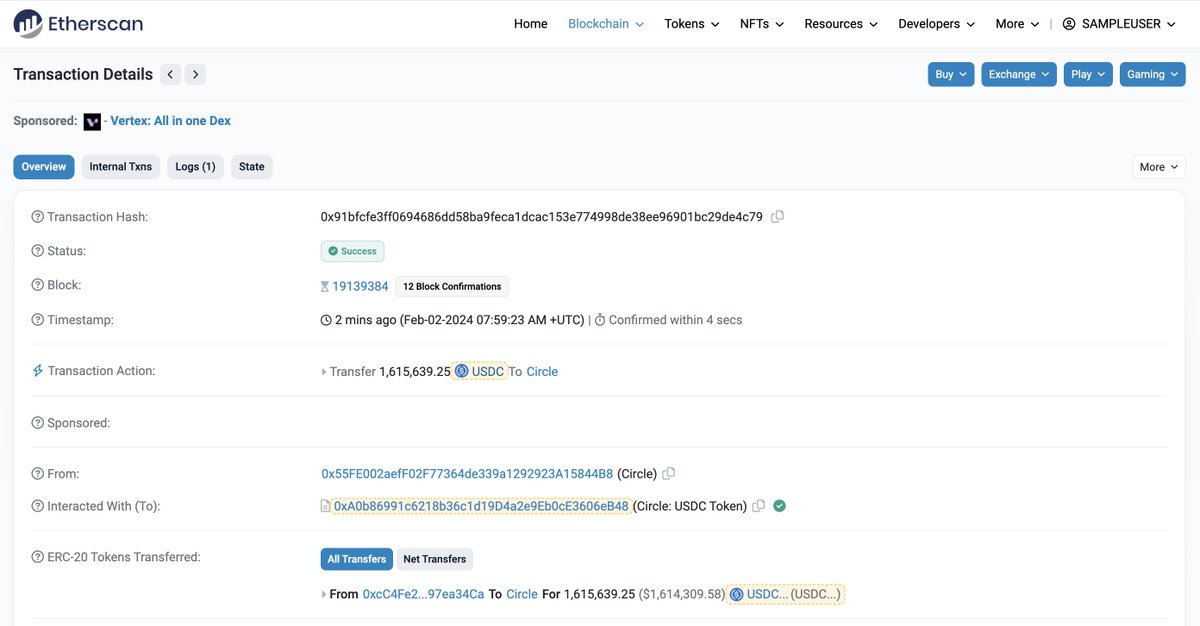The width and height of the screenshot is (1200, 626).
Task: Click the USDC coin icon in Transaction Action
Action: pos(461,371)
